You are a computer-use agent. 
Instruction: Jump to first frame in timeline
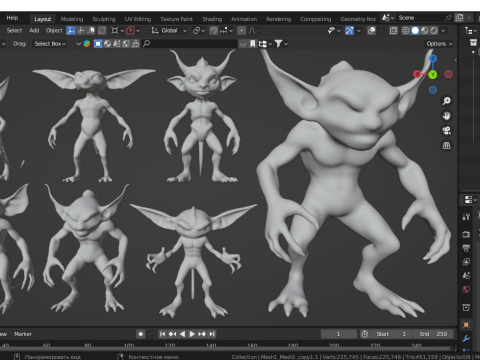pos(162,334)
